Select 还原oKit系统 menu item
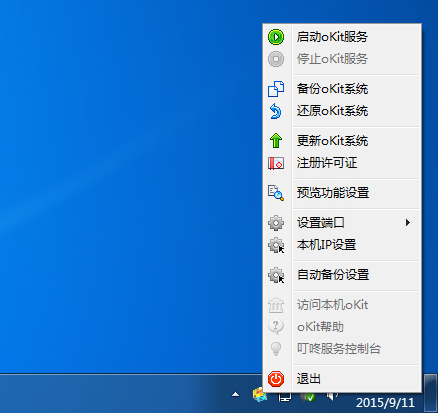This screenshot has width=438, height=413. (x=342, y=111)
